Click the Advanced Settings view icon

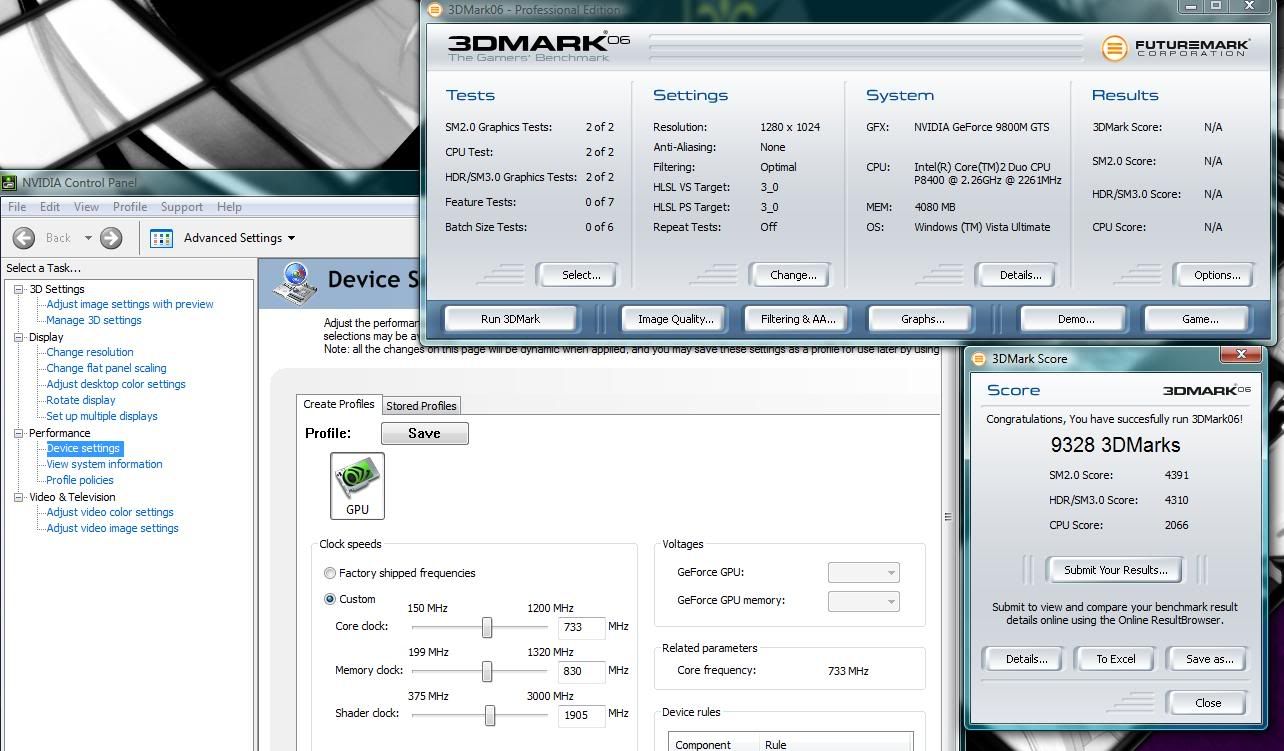(x=161, y=238)
